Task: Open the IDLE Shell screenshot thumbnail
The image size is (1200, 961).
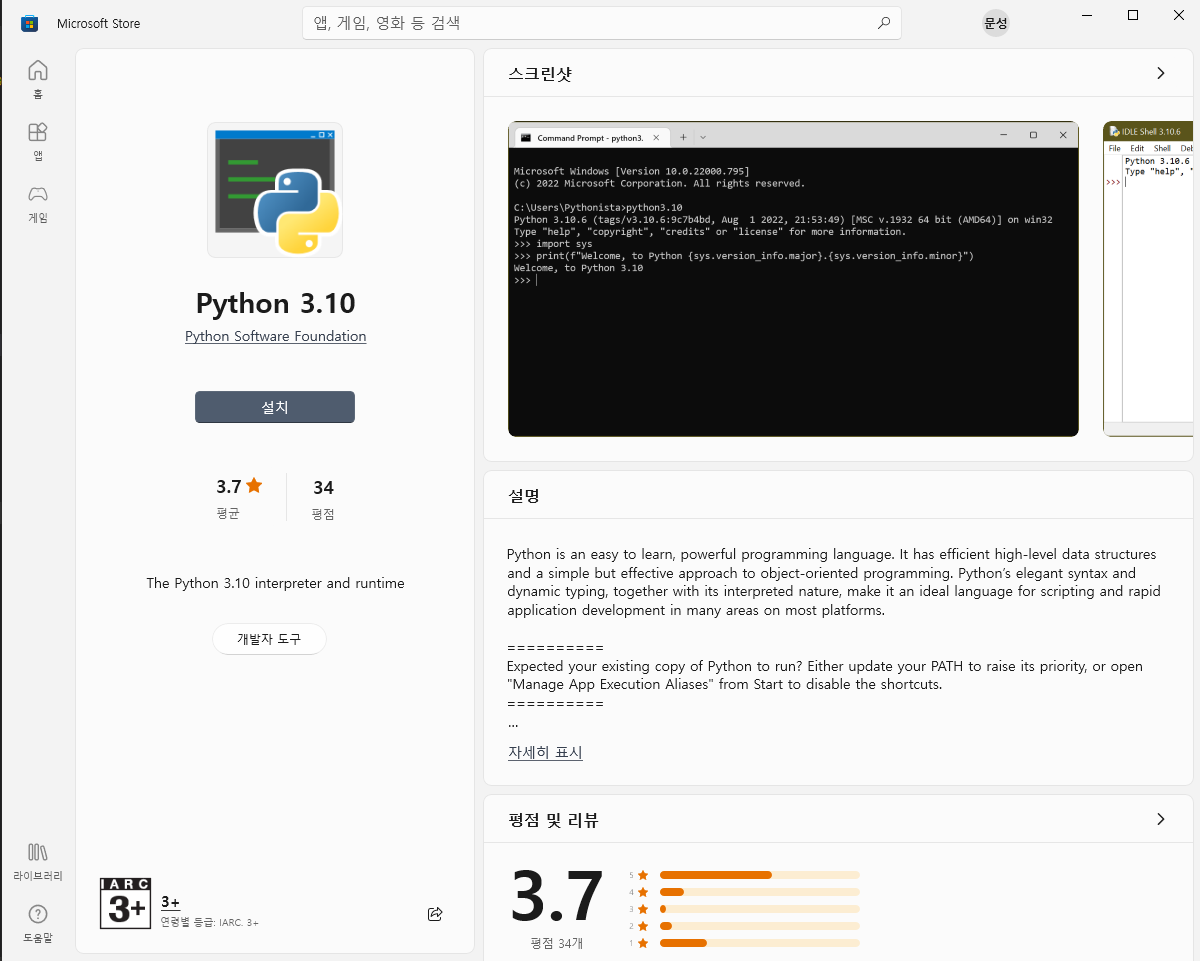Action: [1149, 279]
